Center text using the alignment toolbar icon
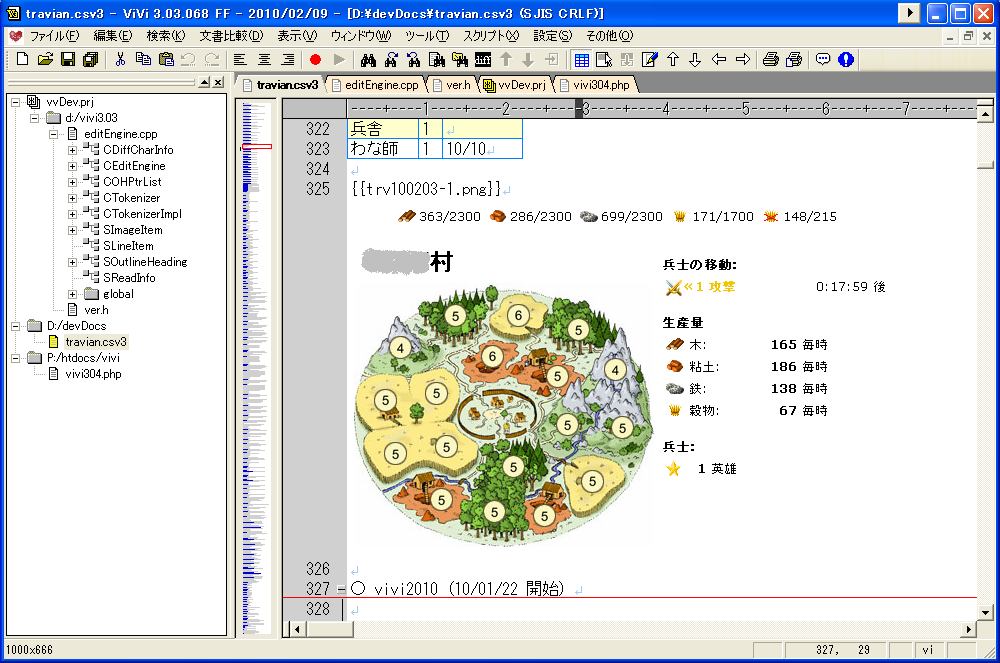Image resolution: width=1000 pixels, height=663 pixels. click(264, 59)
